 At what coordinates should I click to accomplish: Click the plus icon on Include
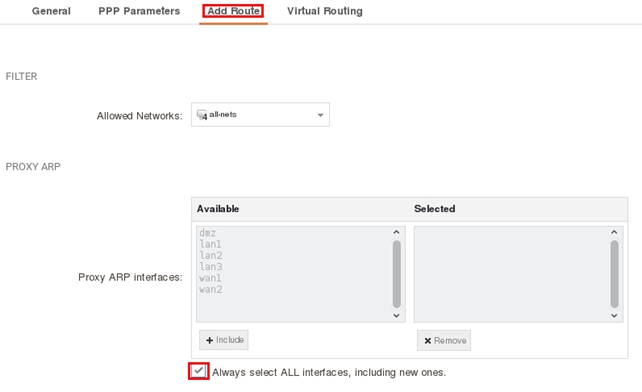(209, 340)
